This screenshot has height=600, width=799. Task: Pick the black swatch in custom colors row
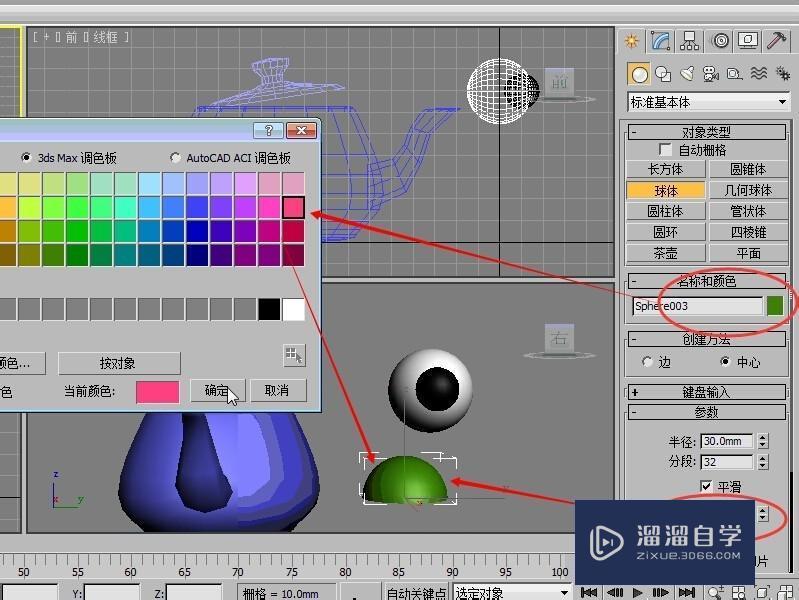tap(269, 309)
